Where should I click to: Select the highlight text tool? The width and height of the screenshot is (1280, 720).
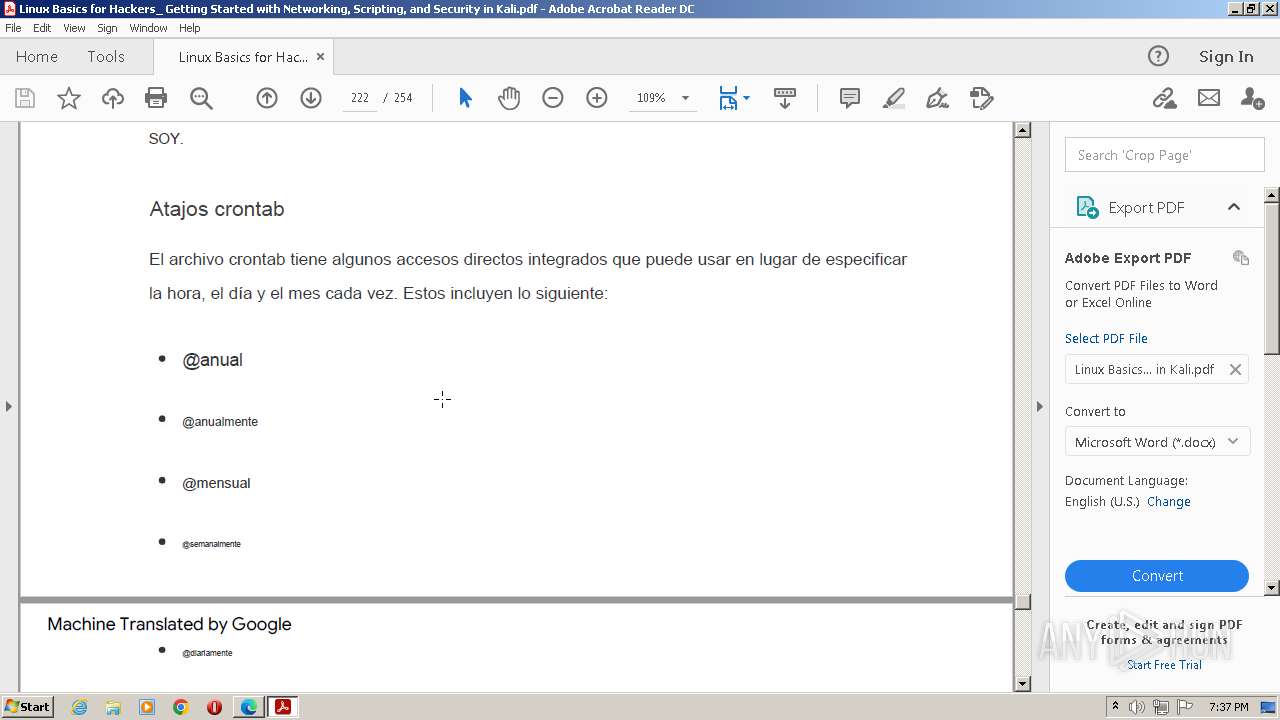[894, 98]
